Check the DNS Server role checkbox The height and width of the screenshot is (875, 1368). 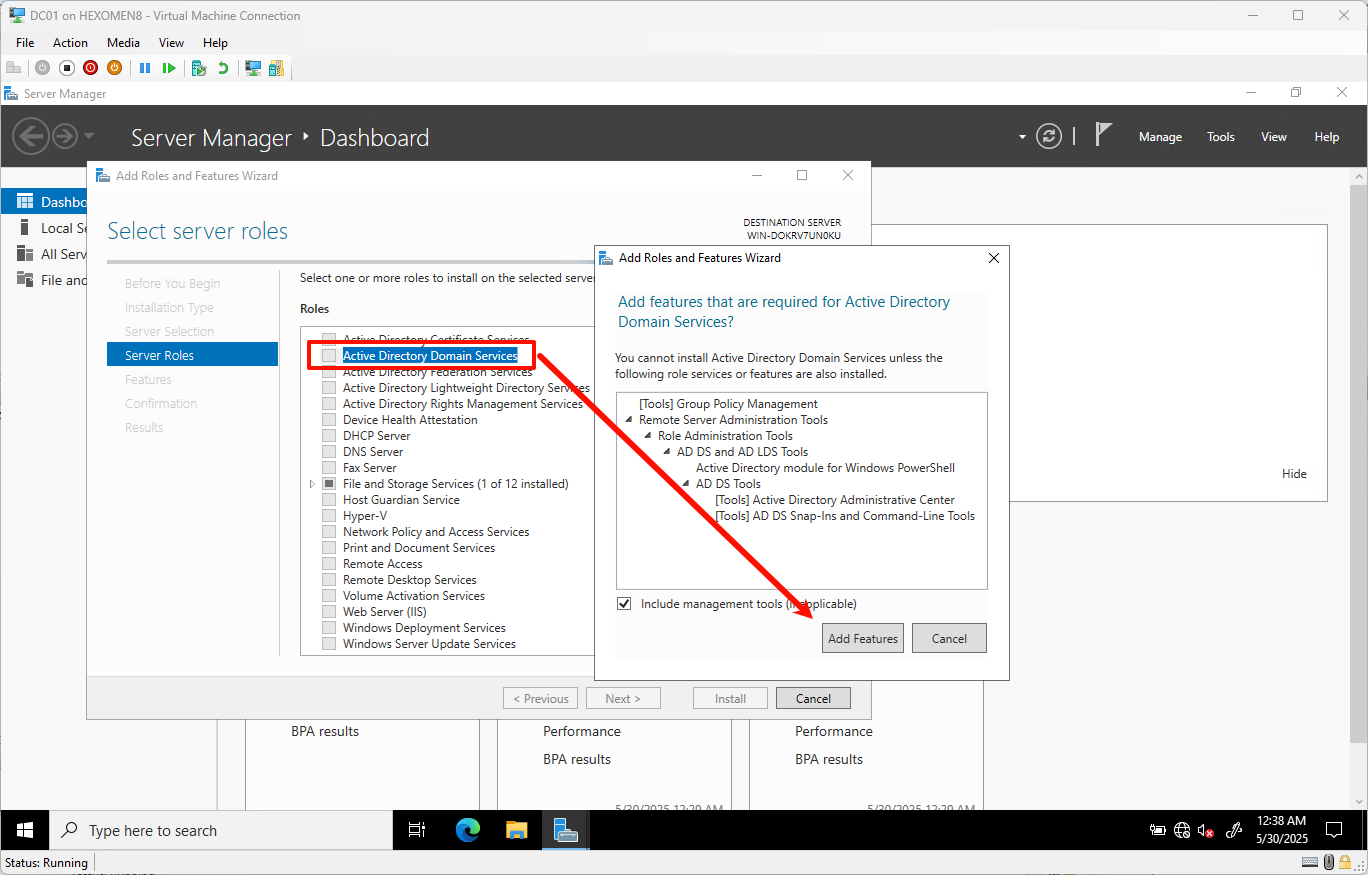[329, 452]
